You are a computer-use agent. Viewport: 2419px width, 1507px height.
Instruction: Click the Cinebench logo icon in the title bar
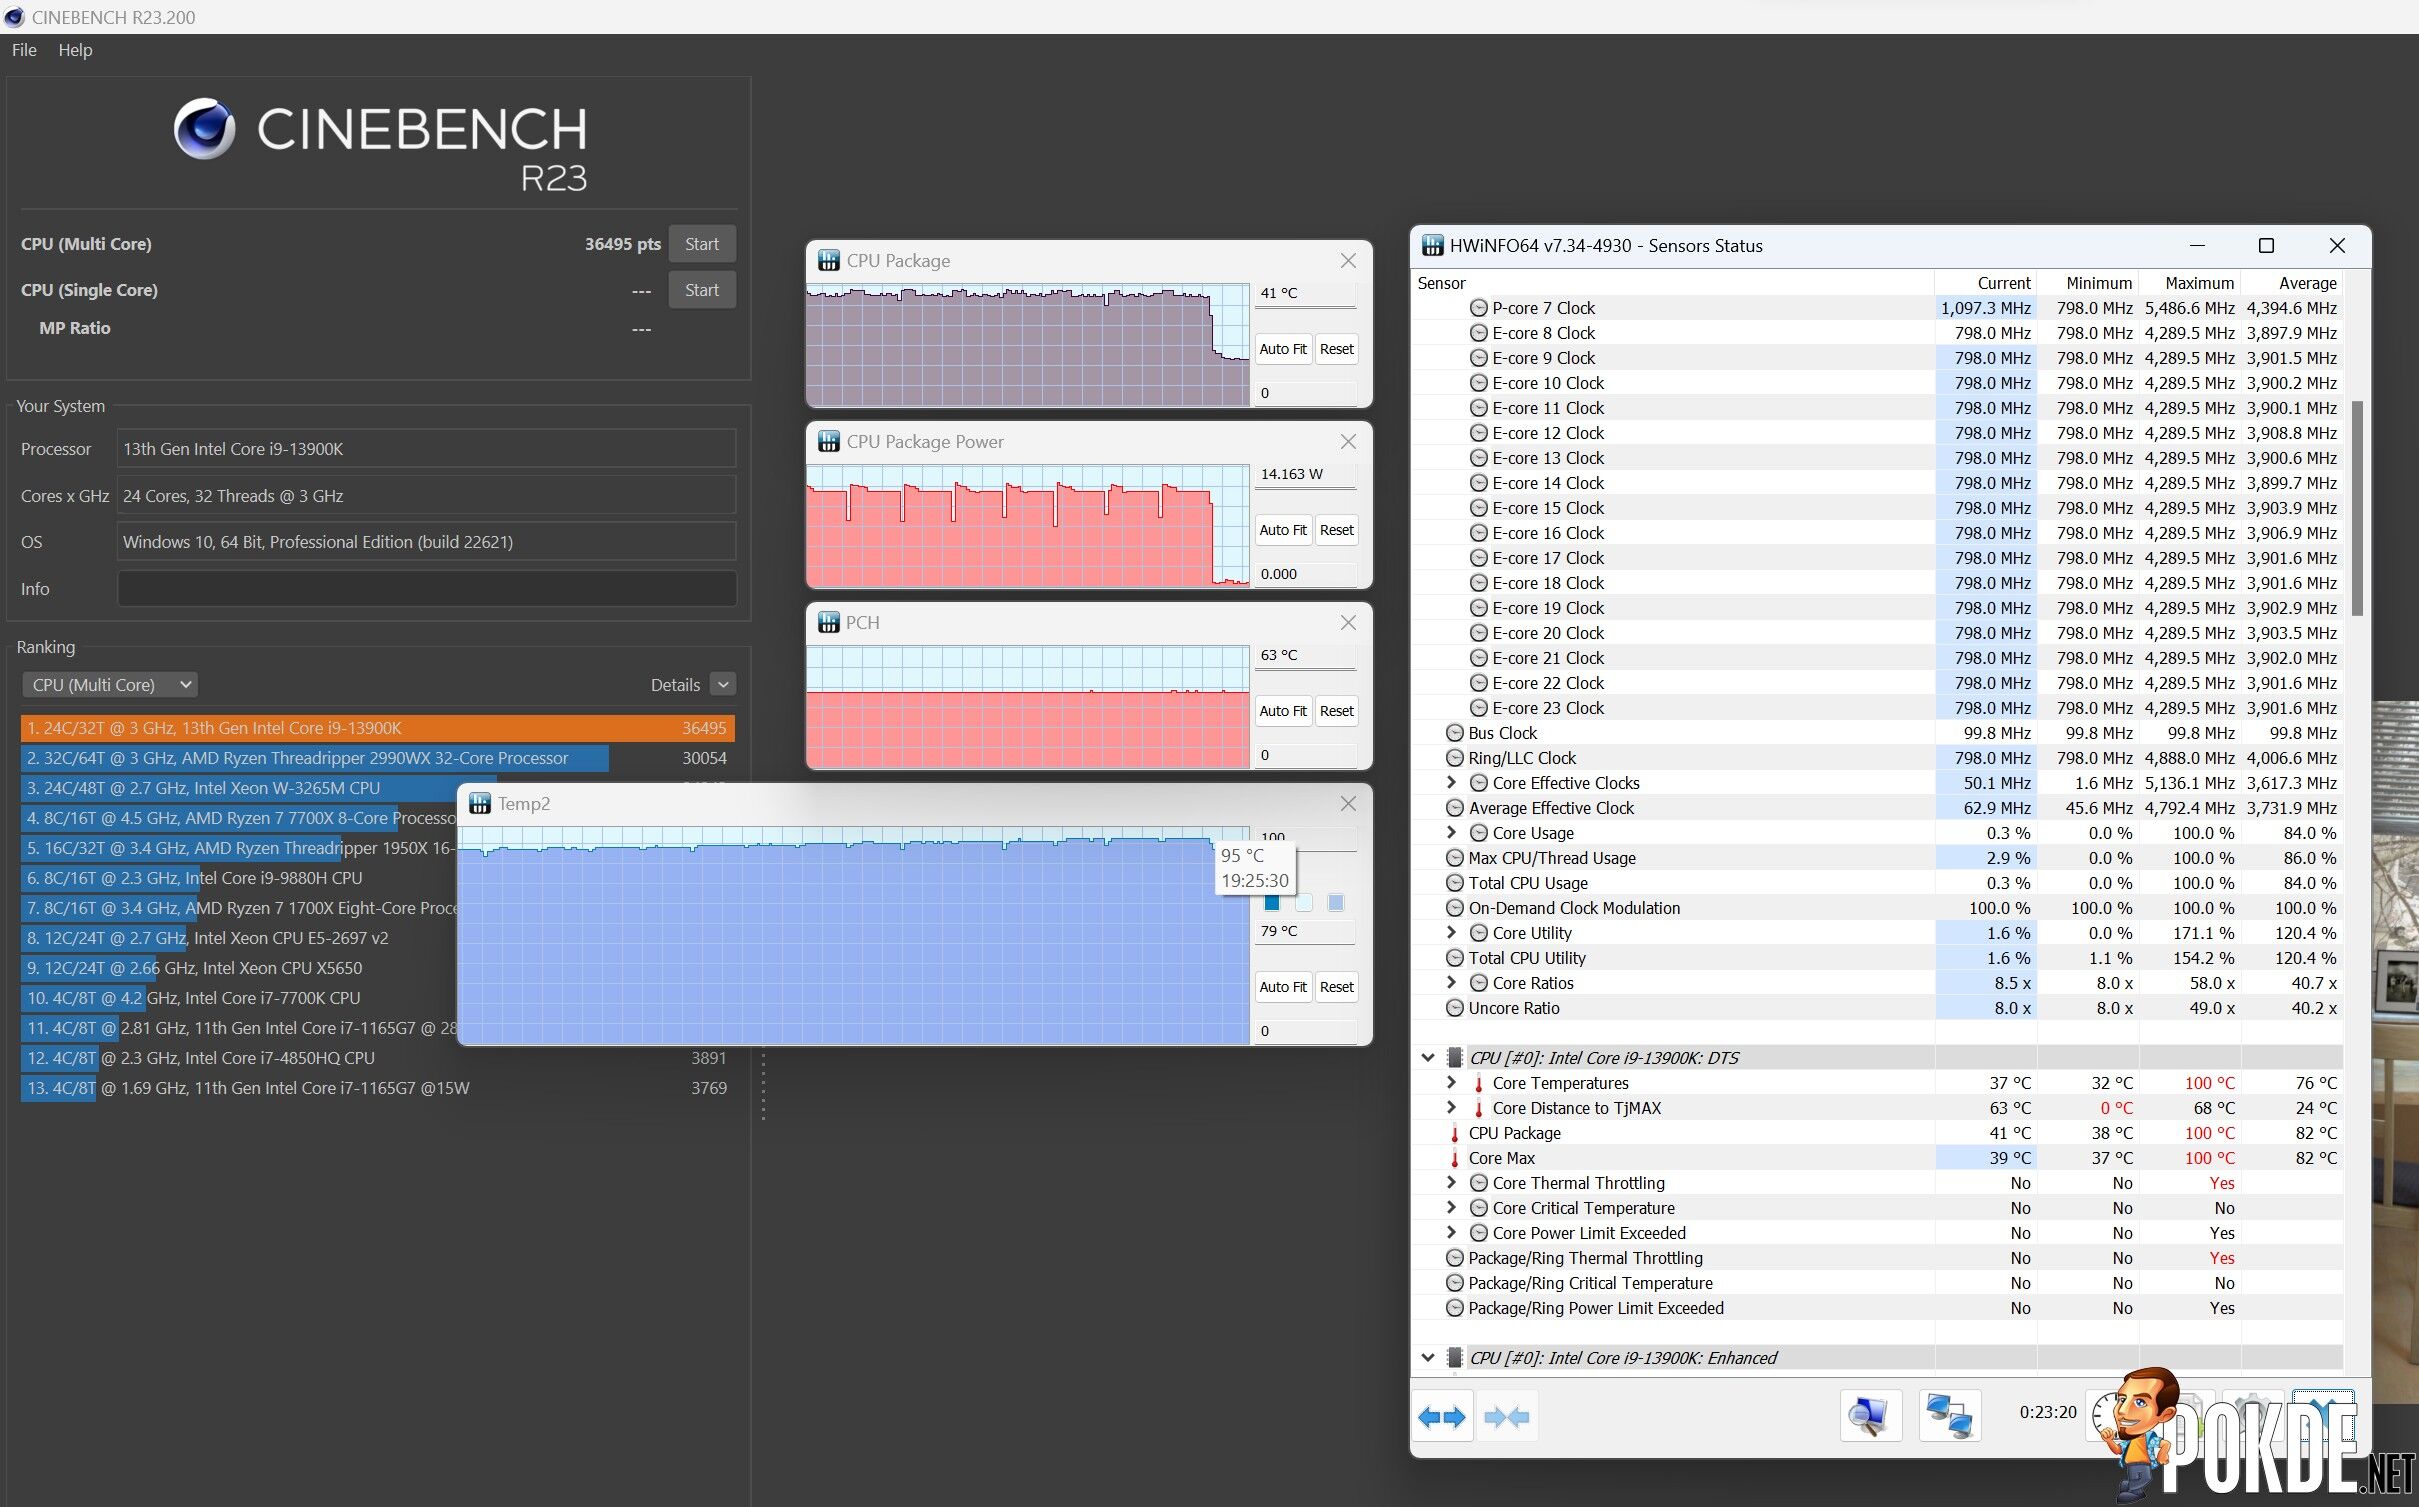coord(14,17)
